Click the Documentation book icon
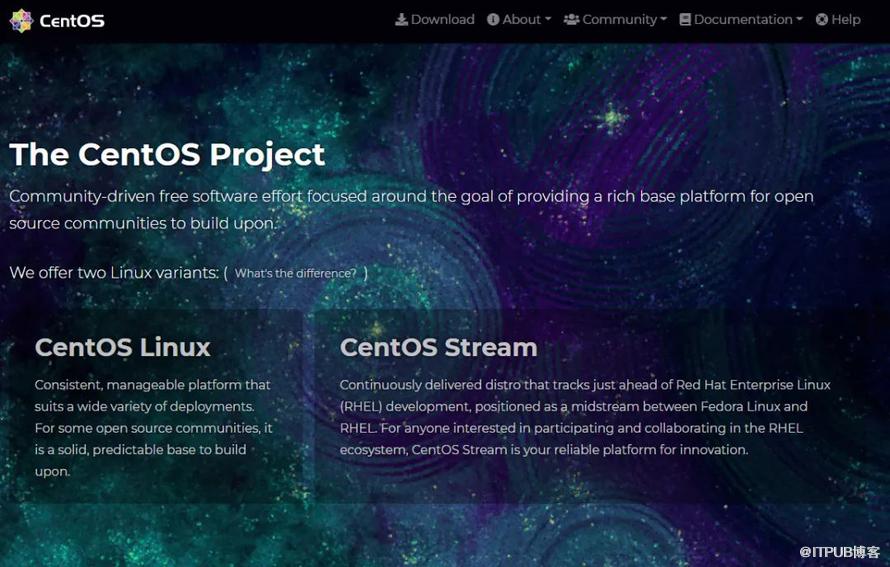The height and width of the screenshot is (567, 890). coord(685,20)
